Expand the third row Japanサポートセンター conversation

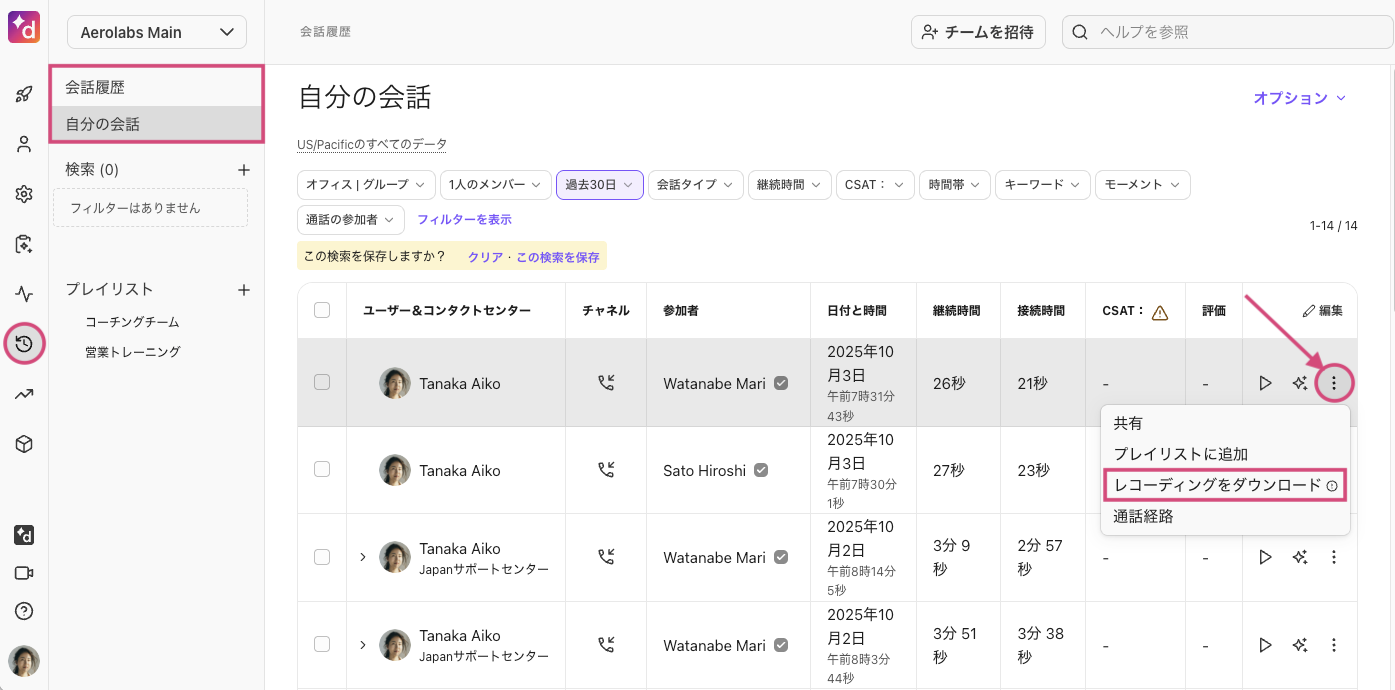pos(362,557)
